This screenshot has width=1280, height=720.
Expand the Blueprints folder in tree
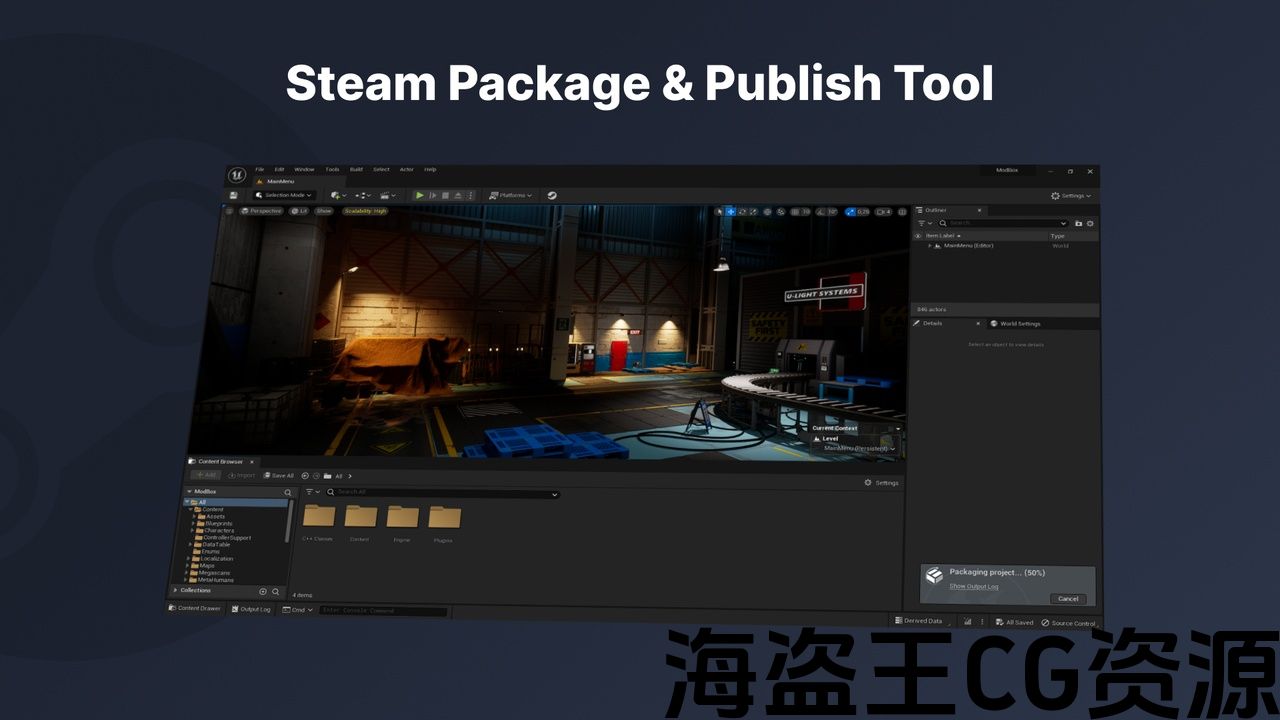[x=193, y=523]
